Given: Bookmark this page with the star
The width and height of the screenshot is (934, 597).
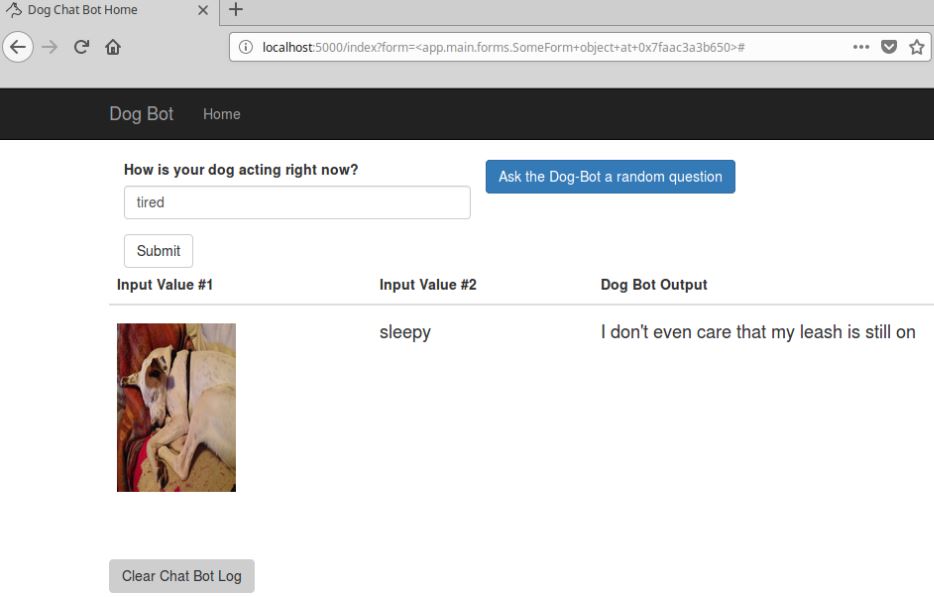Looking at the screenshot, I should [x=916, y=47].
